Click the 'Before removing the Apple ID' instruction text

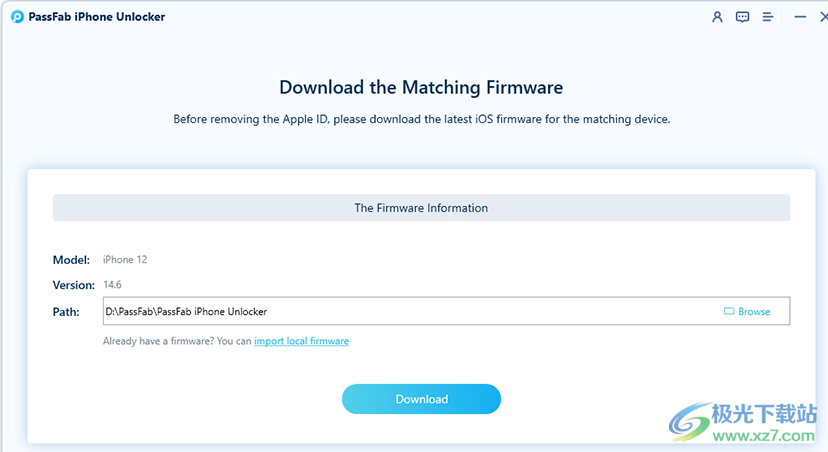coord(421,119)
